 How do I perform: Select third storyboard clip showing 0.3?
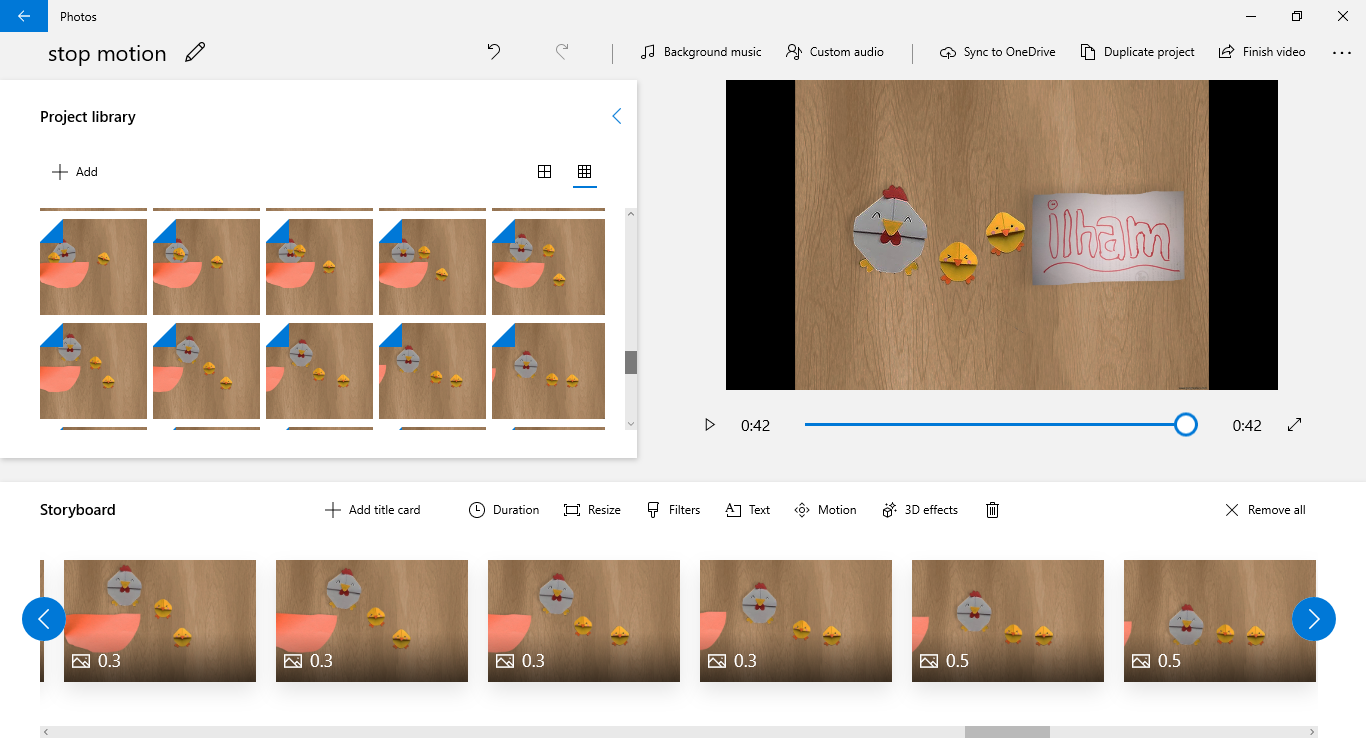coord(584,621)
